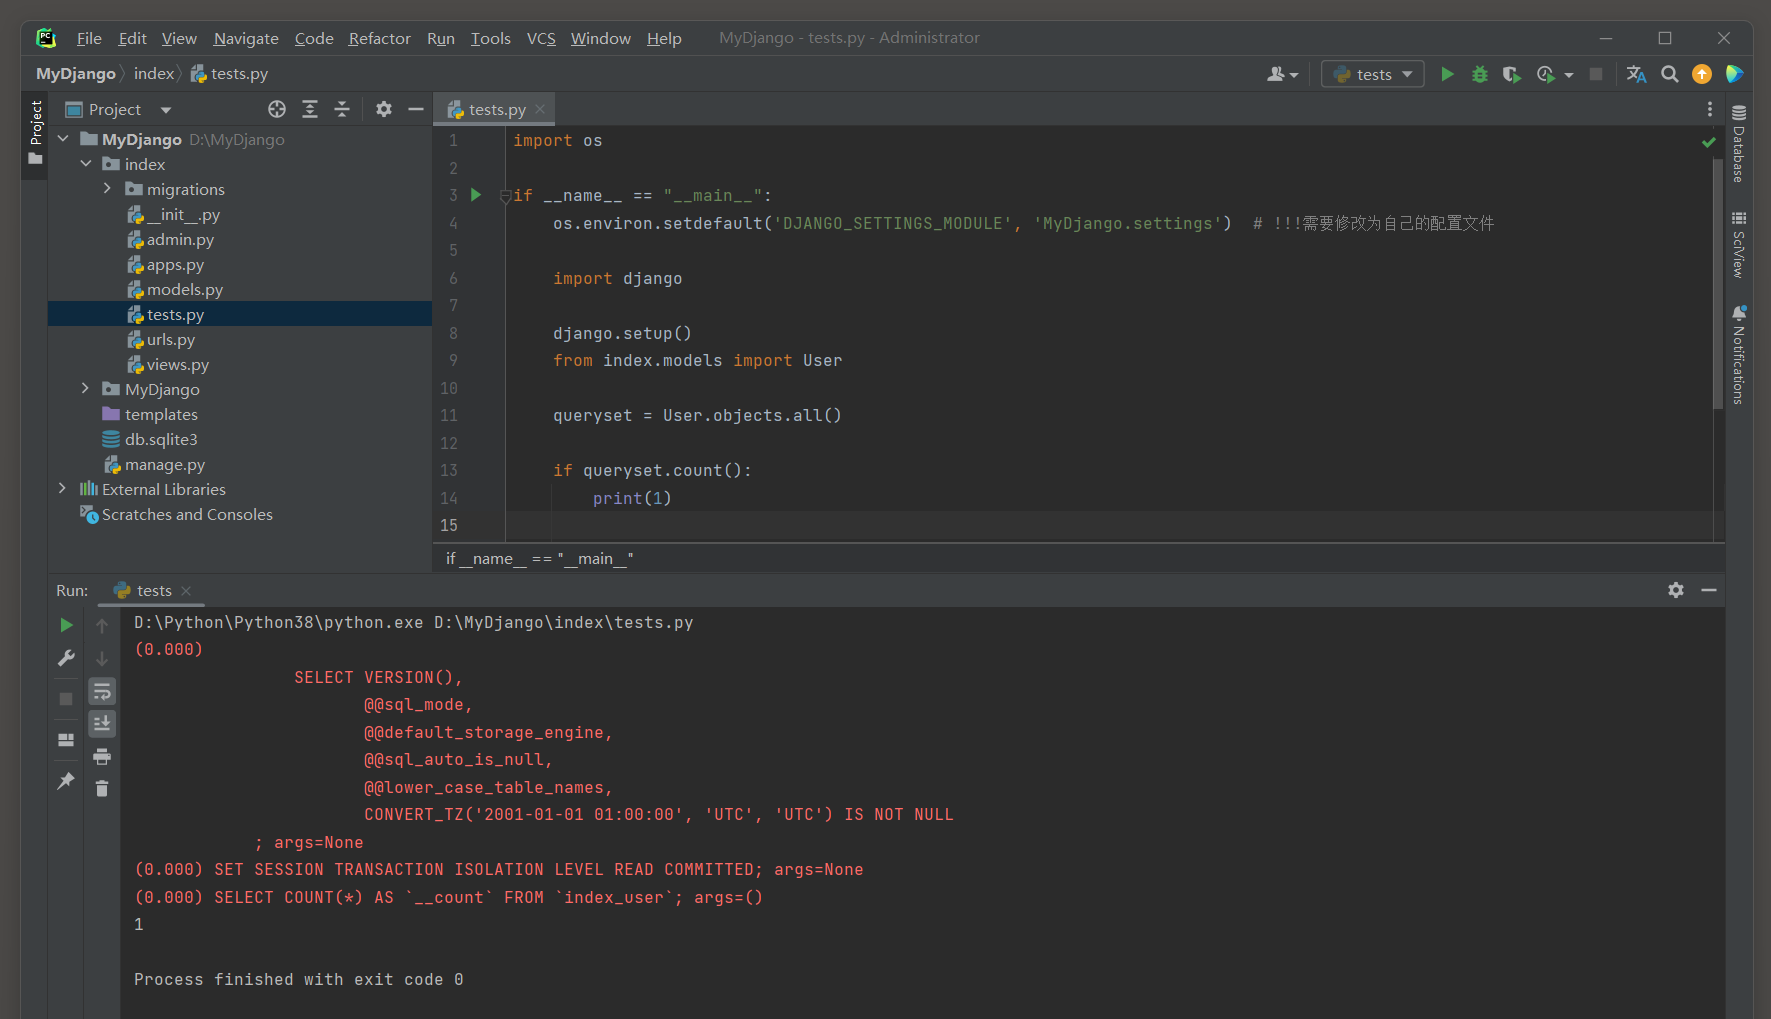Click the stop square in the Run panel
Screen dimensions: 1771x1019
tap(66, 699)
